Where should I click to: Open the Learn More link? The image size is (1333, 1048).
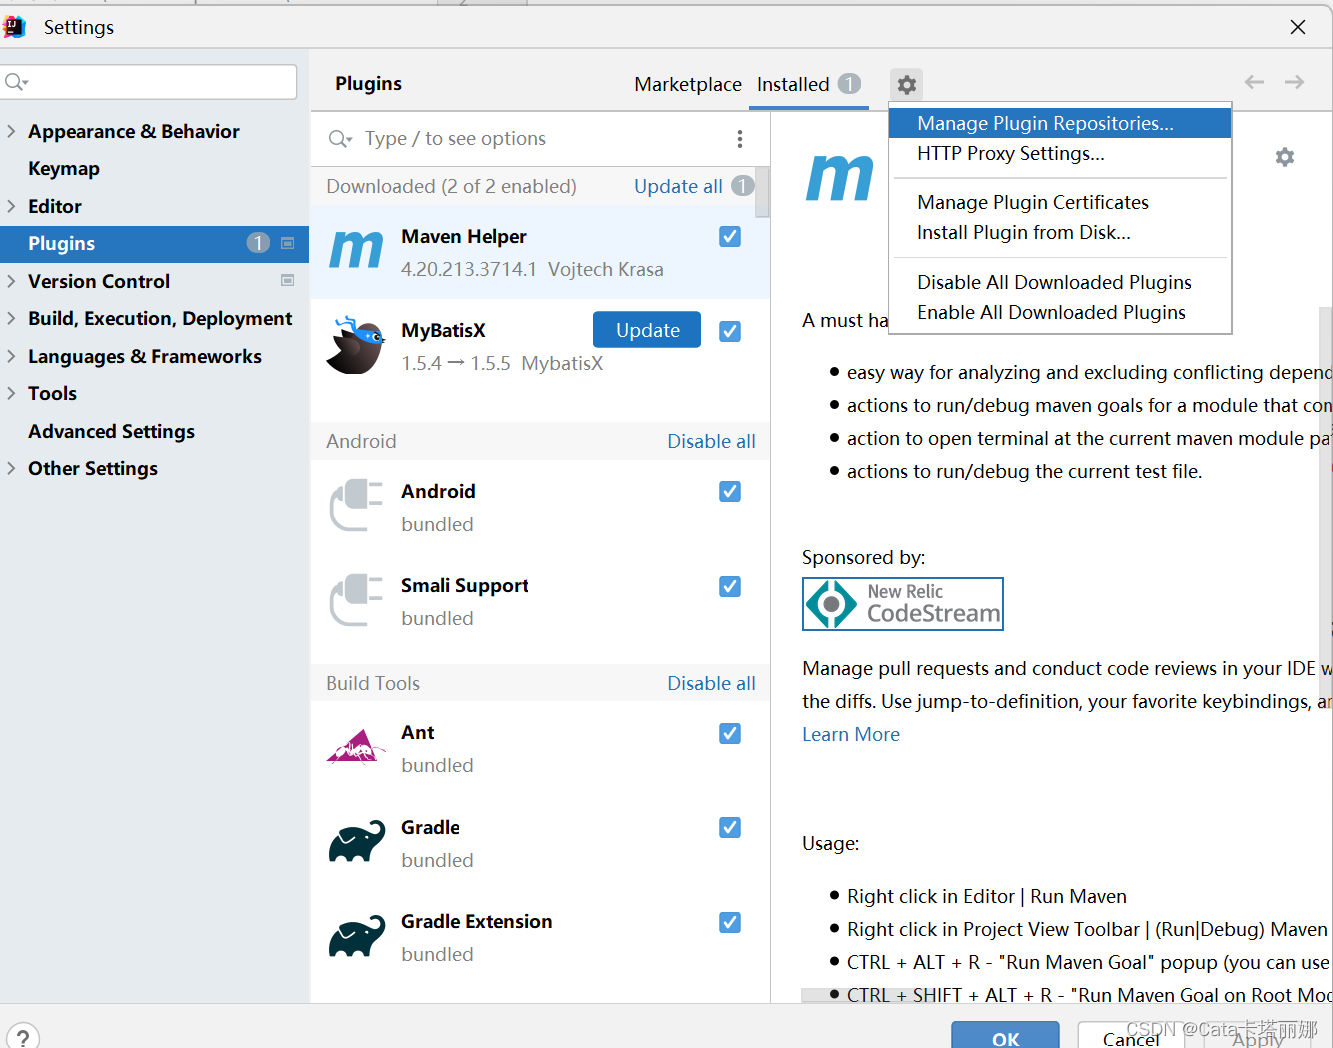[x=851, y=734]
